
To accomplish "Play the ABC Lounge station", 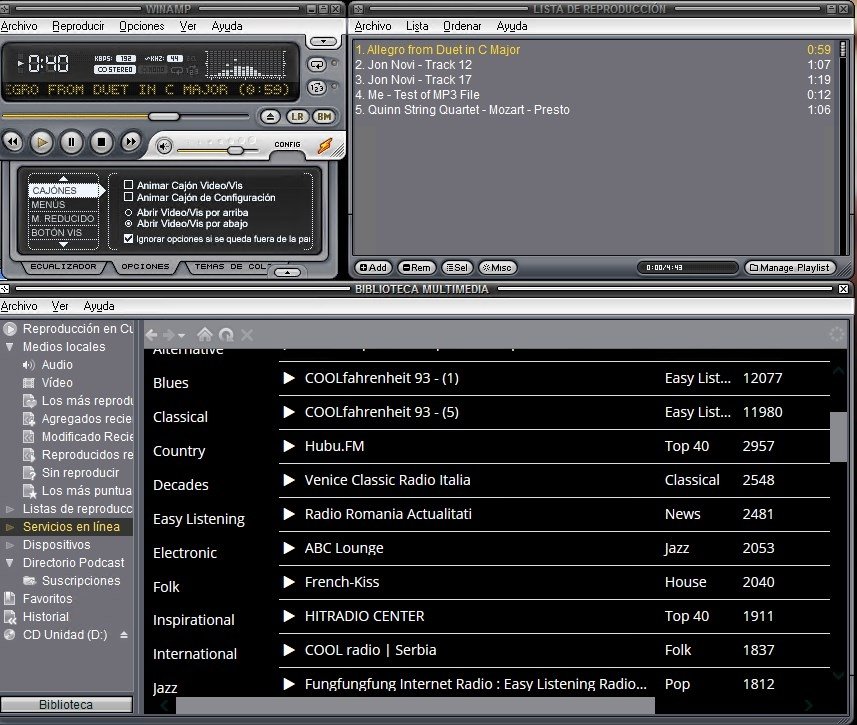I will [x=289, y=548].
